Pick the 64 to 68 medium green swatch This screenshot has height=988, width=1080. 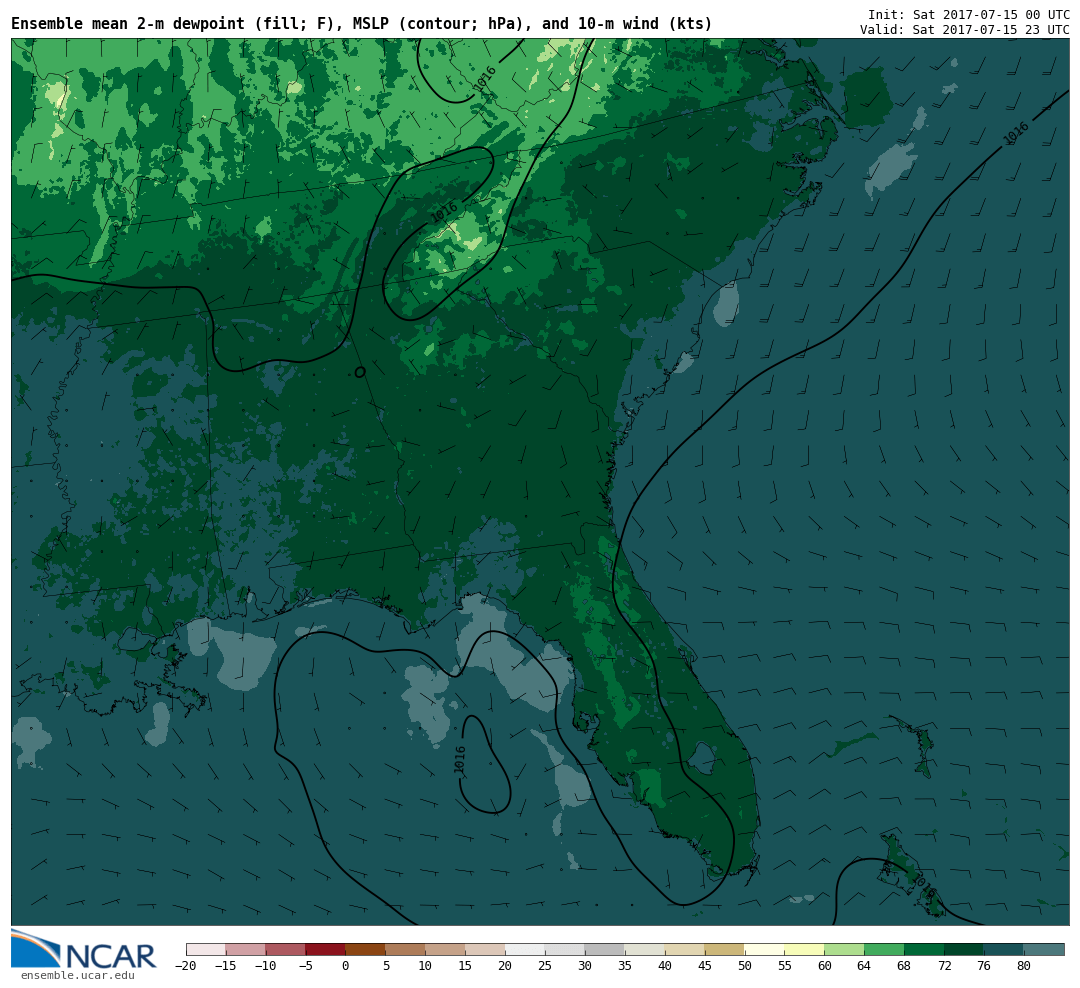pos(884,949)
